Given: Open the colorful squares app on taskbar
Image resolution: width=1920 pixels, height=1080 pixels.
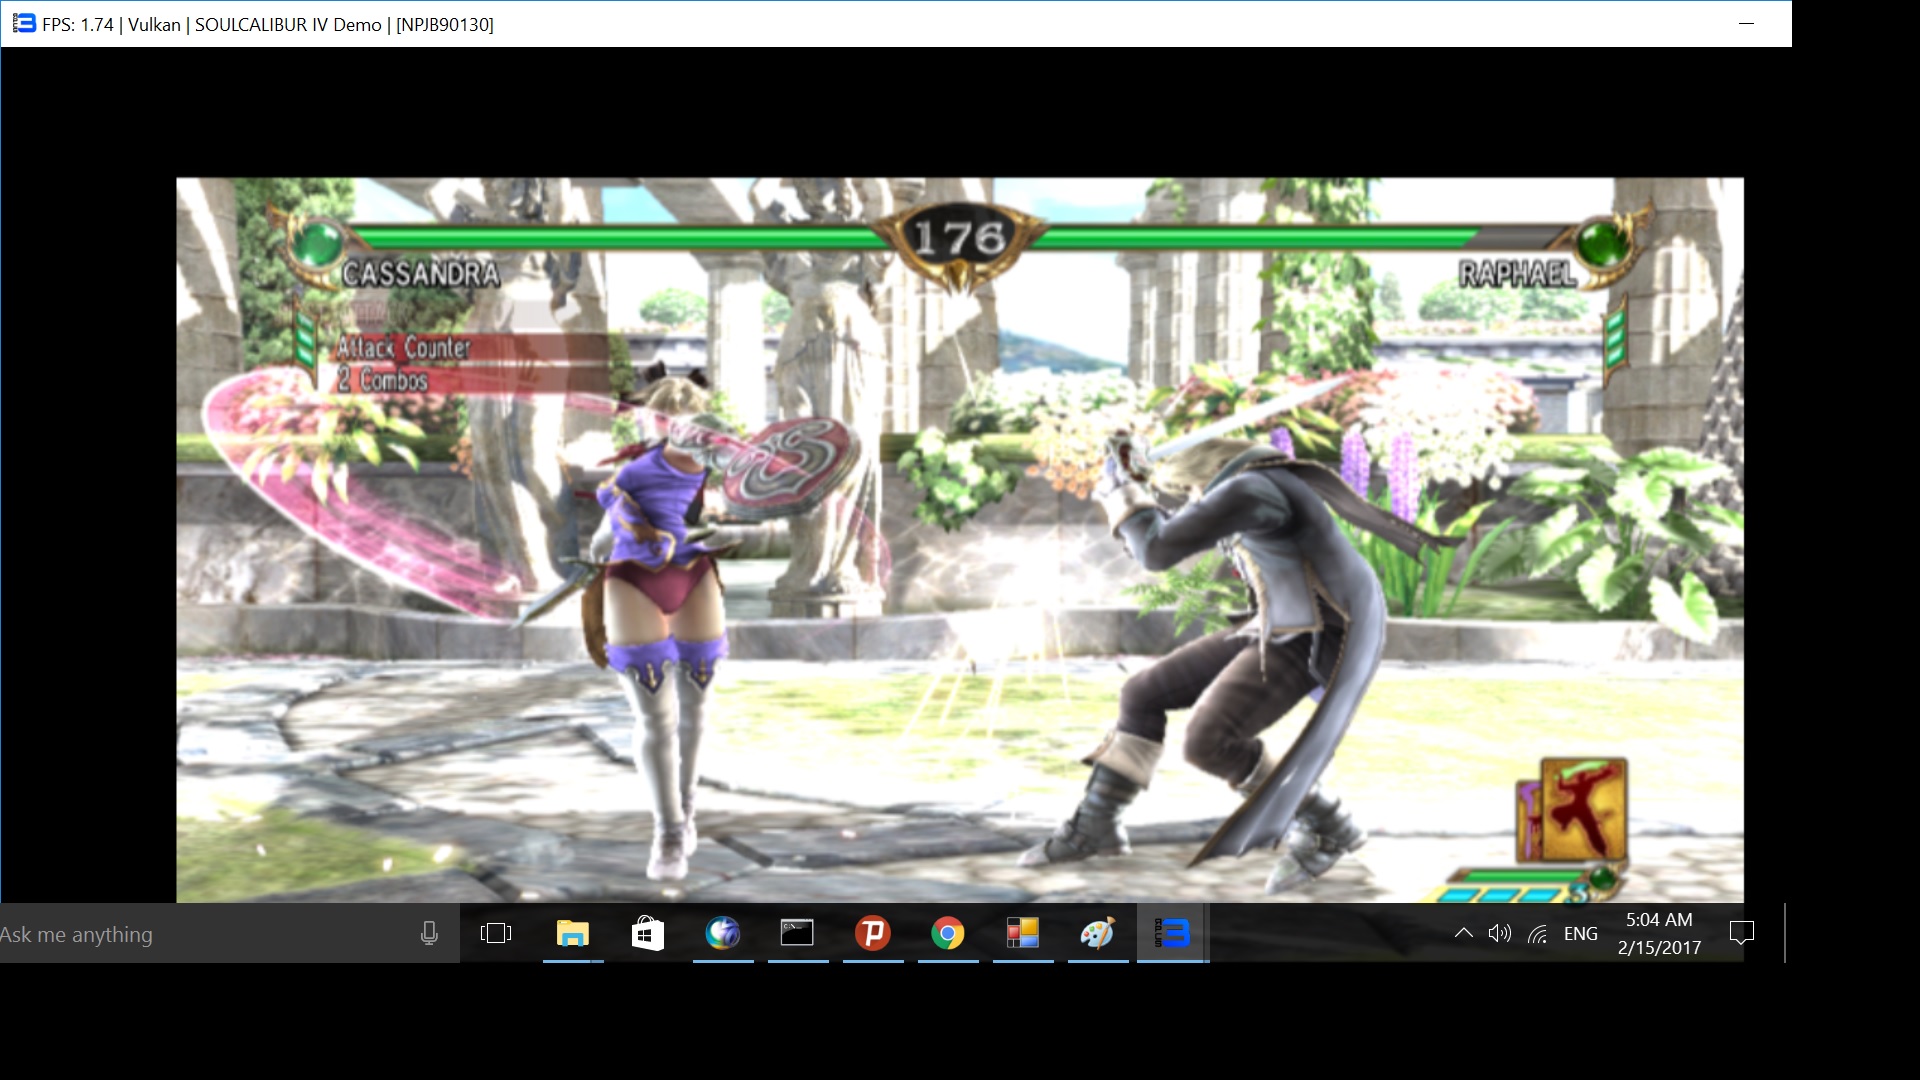Looking at the screenshot, I should pyautogui.click(x=1022, y=933).
